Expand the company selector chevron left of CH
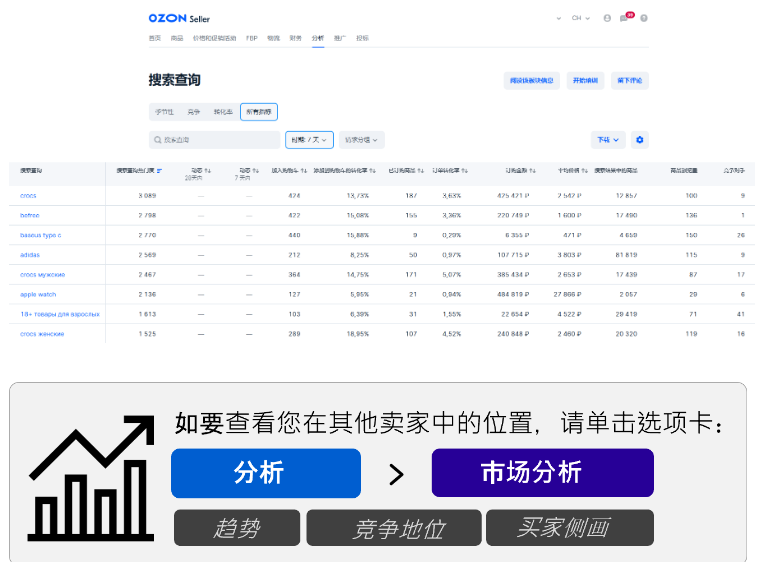Screen dimensions: 766x562 tap(558, 19)
